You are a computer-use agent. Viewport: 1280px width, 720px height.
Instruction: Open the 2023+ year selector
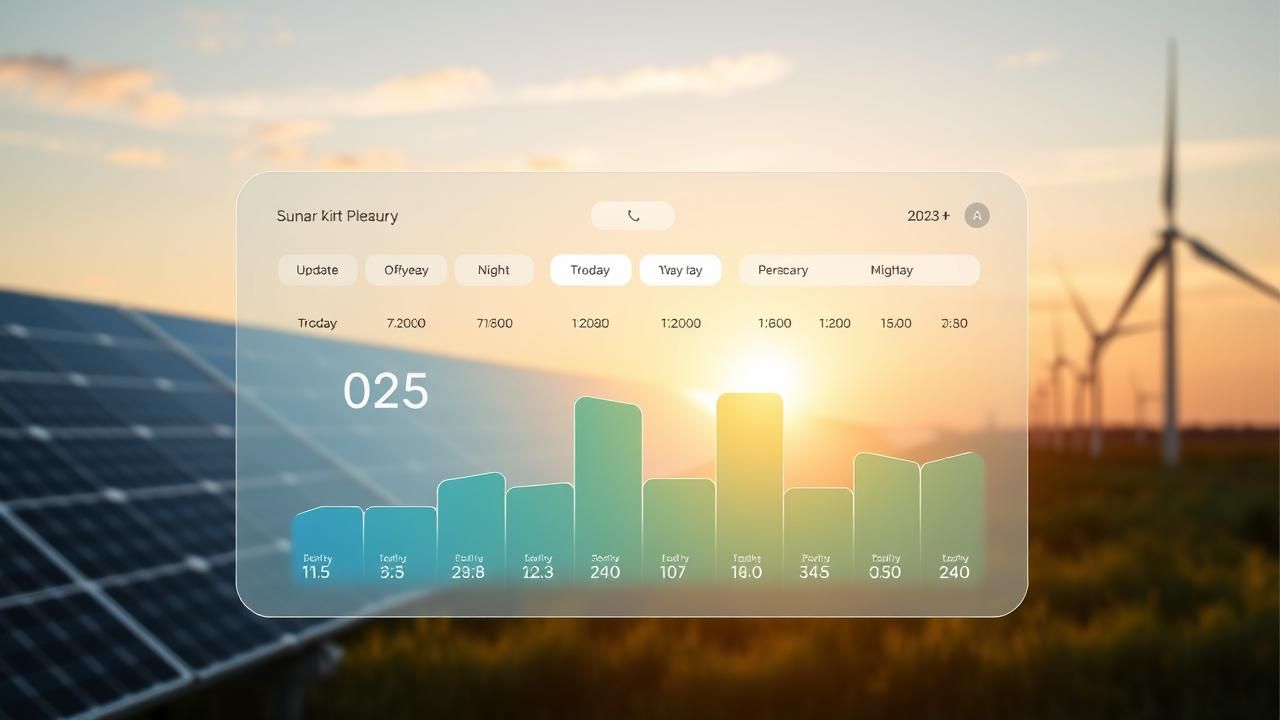pos(928,216)
